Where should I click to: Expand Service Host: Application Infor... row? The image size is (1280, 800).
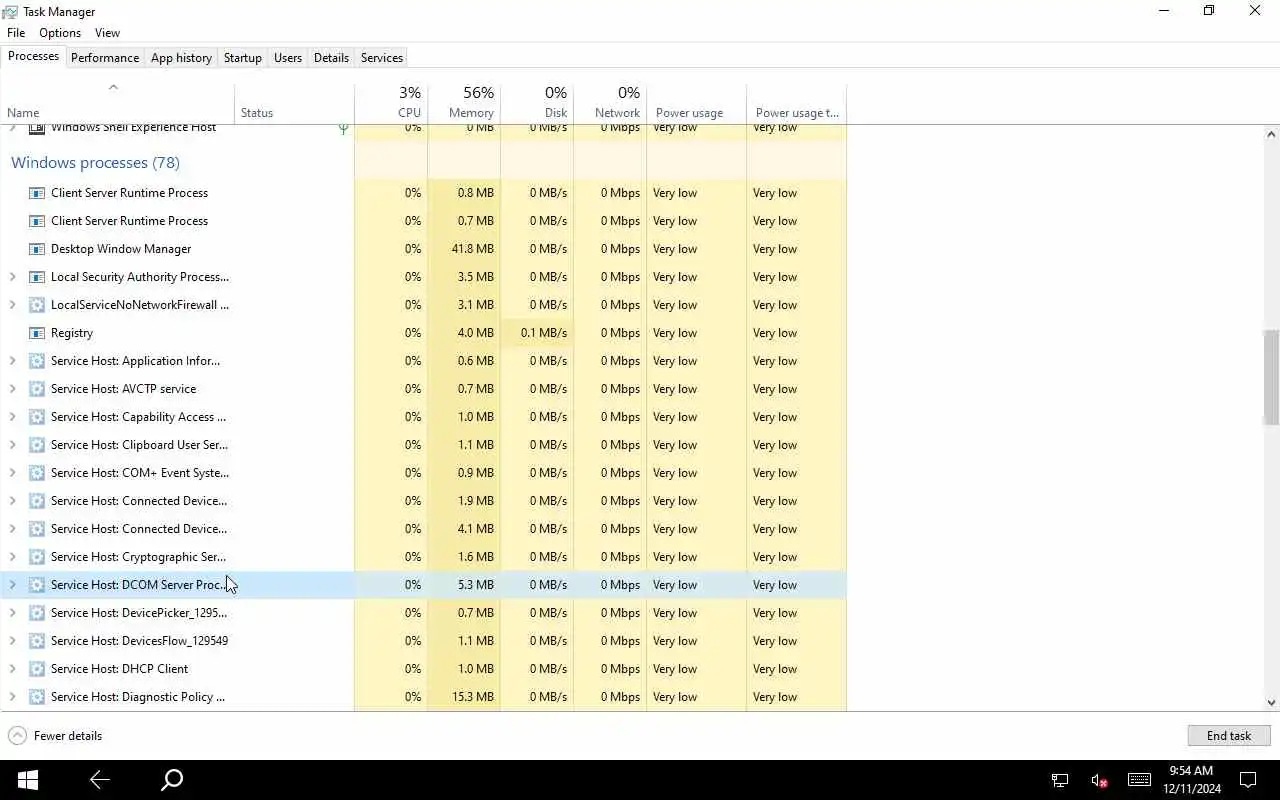click(12, 361)
